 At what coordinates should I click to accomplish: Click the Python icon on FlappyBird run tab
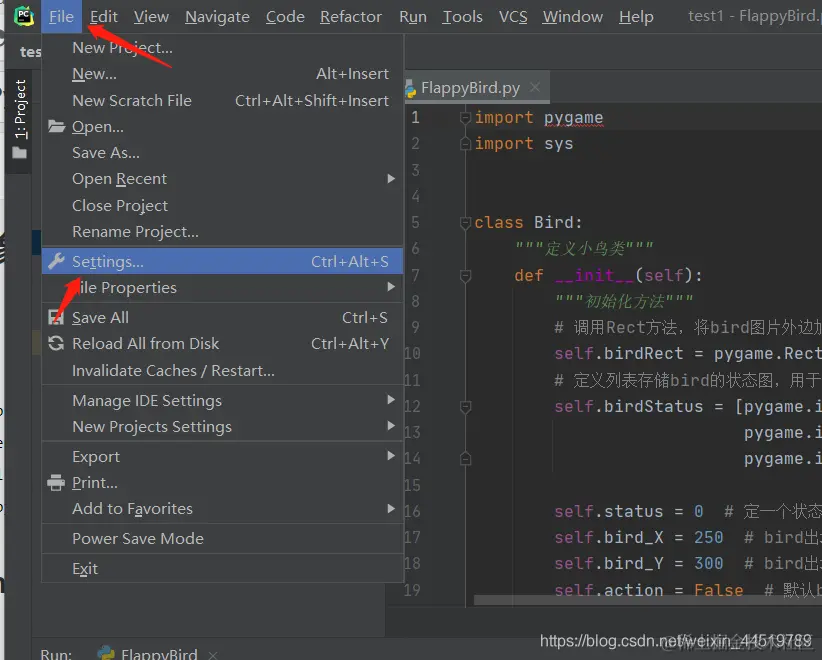coord(106,653)
